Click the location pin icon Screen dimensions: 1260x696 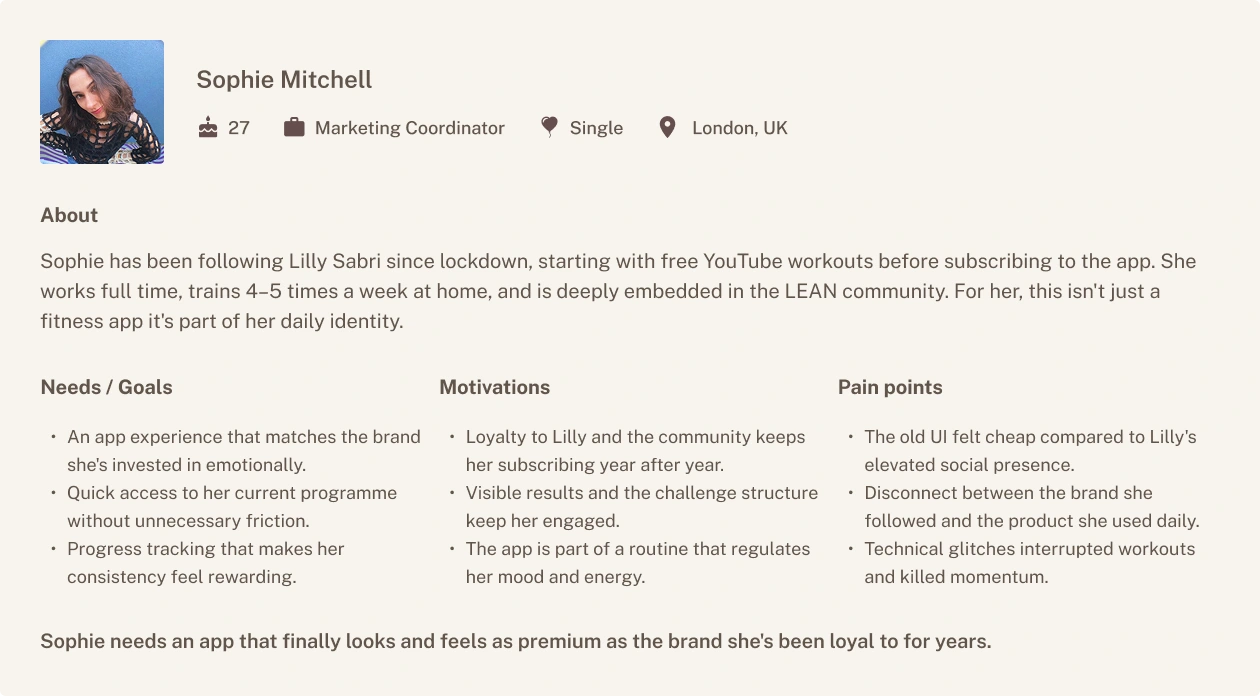[x=667, y=127]
